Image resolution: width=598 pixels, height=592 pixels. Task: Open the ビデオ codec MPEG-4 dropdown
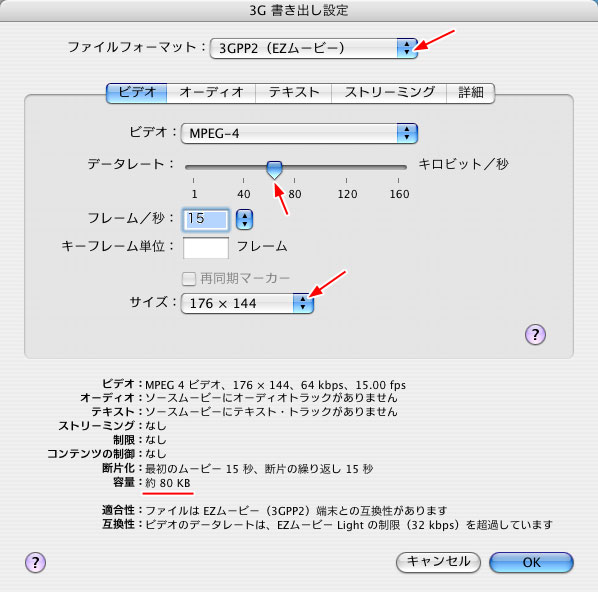pyautogui.click(x=299, y=134)
